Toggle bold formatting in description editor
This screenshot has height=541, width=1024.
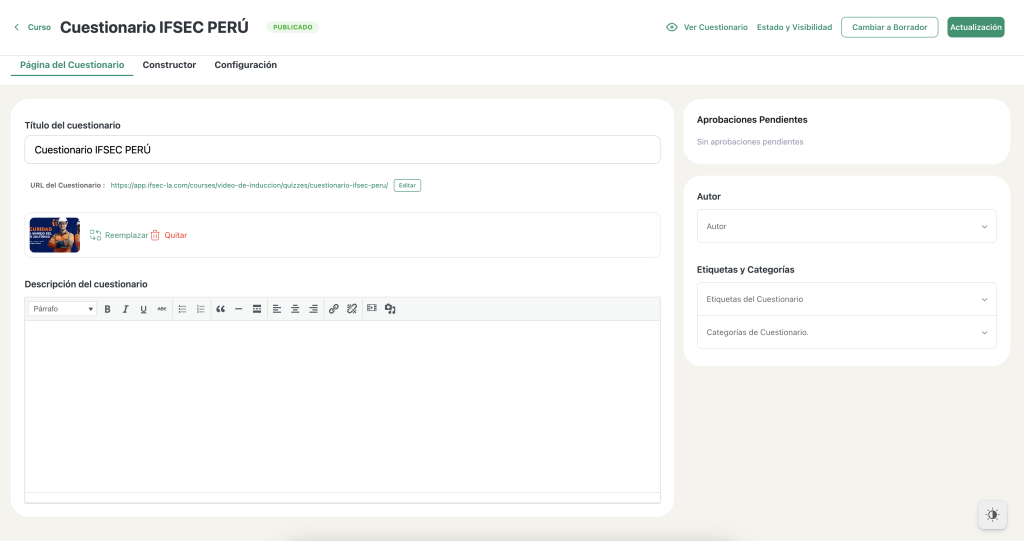[x=107, y=309]
